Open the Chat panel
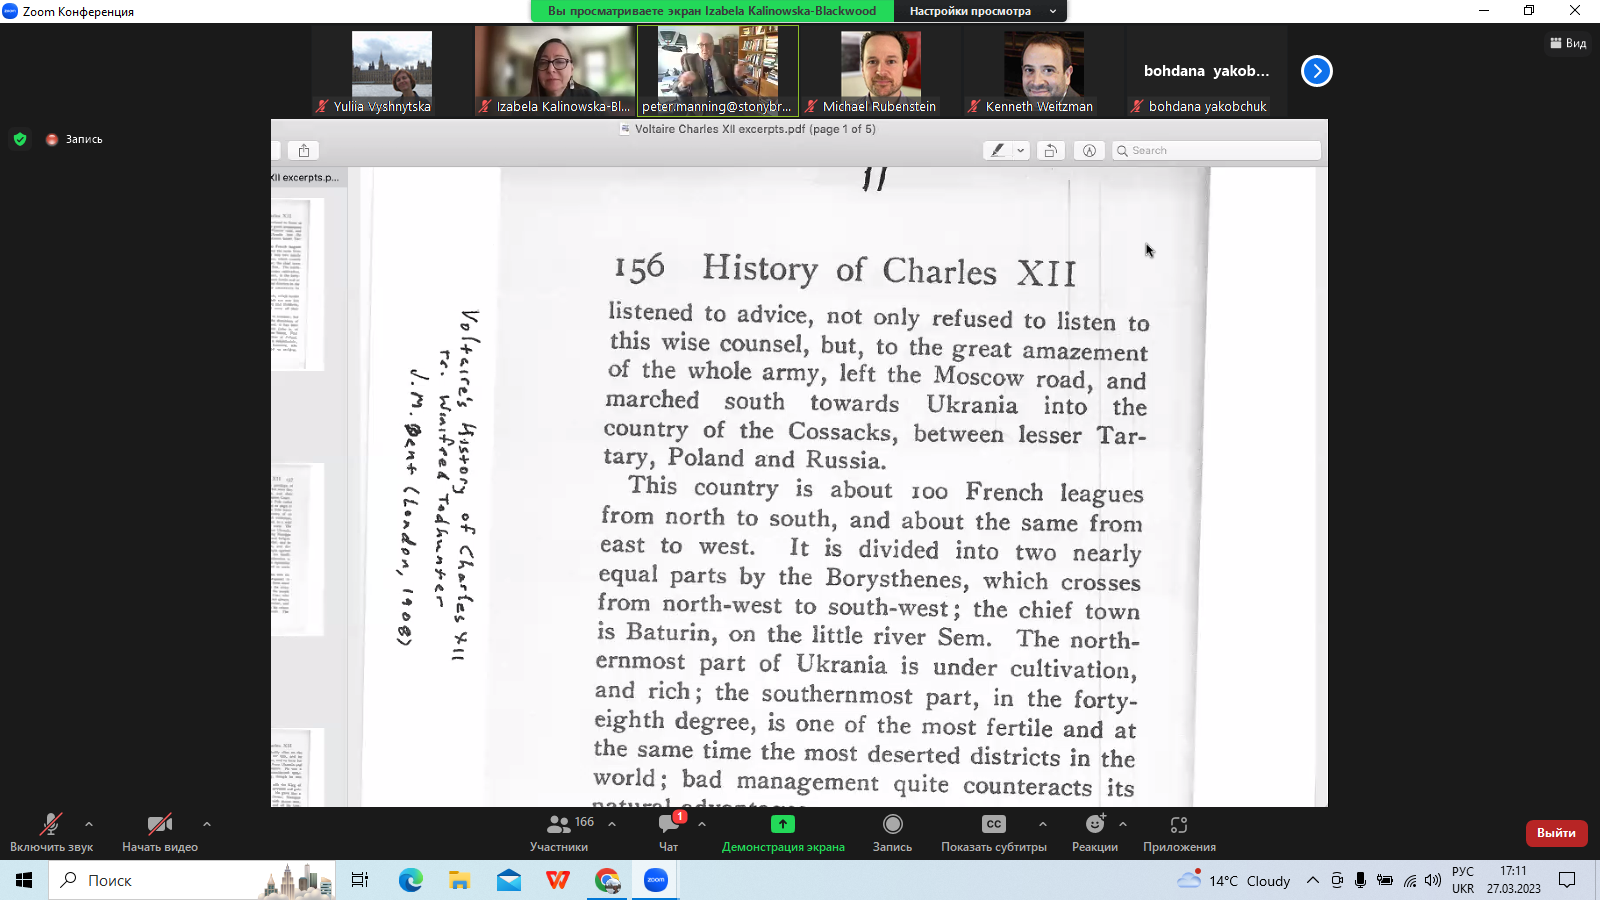Viewport: 1600px width, 900px height. 668,825
